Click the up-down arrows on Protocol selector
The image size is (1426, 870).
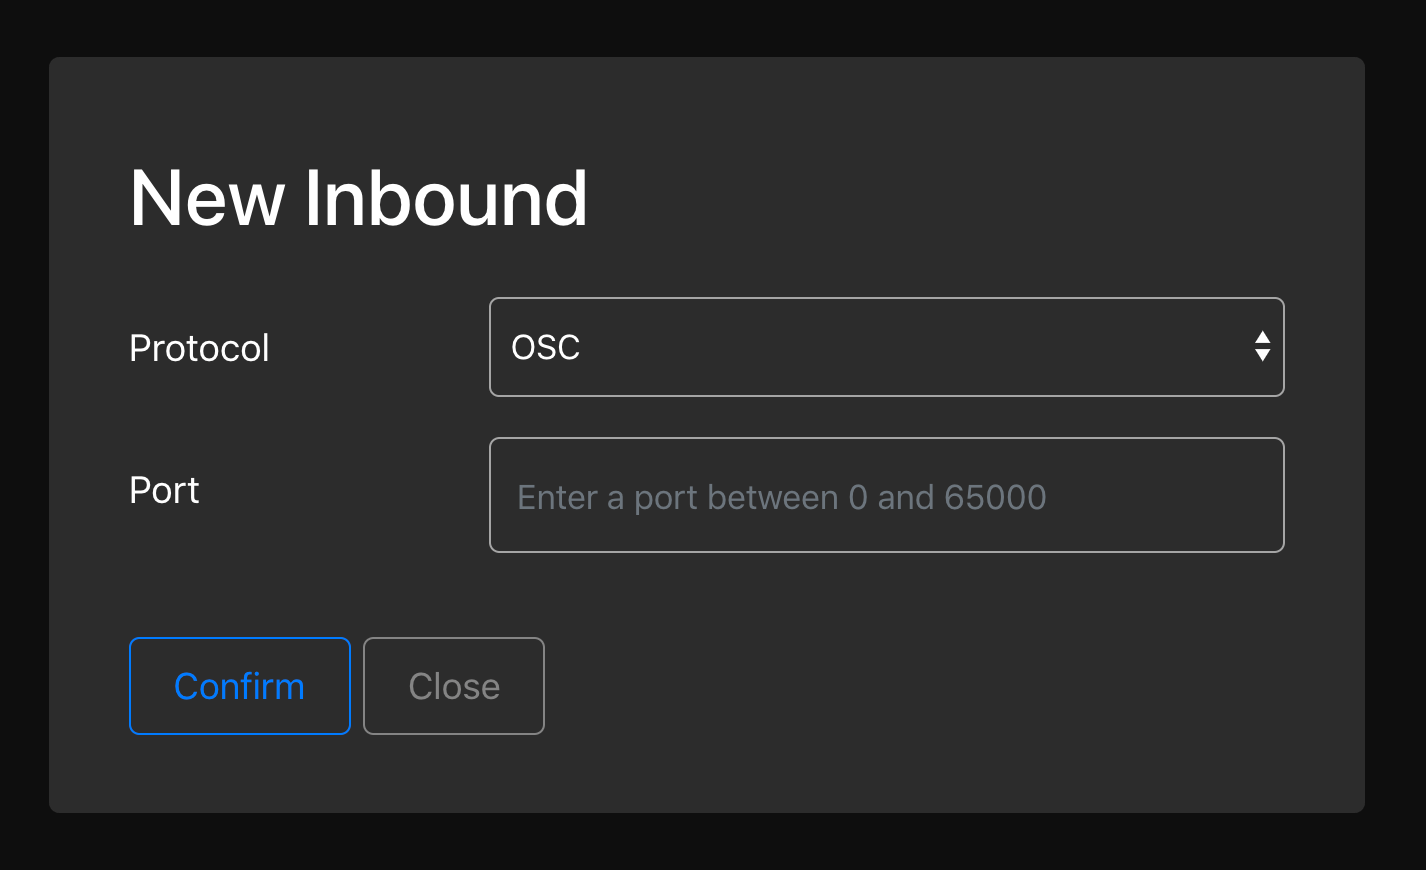[x=1262, y=347]
